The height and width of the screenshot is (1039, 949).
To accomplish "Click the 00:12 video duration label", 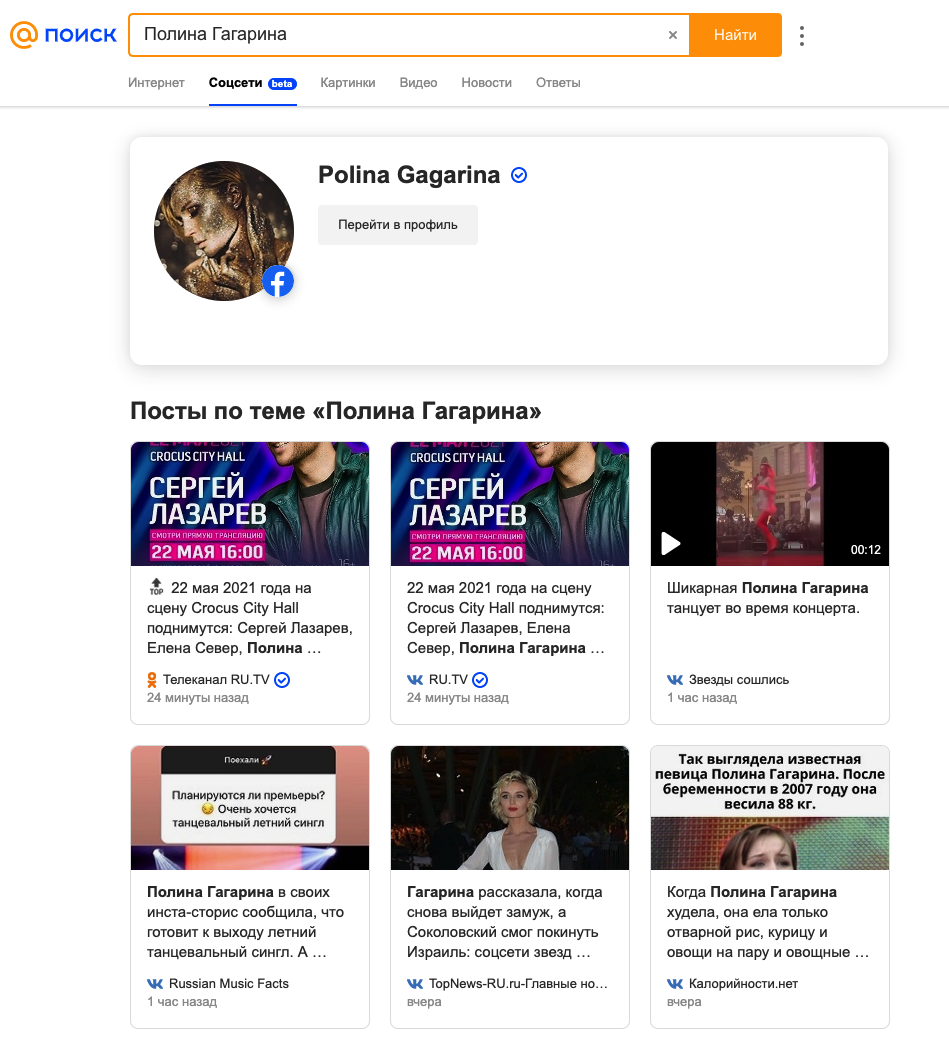I will tap(865, 550).
